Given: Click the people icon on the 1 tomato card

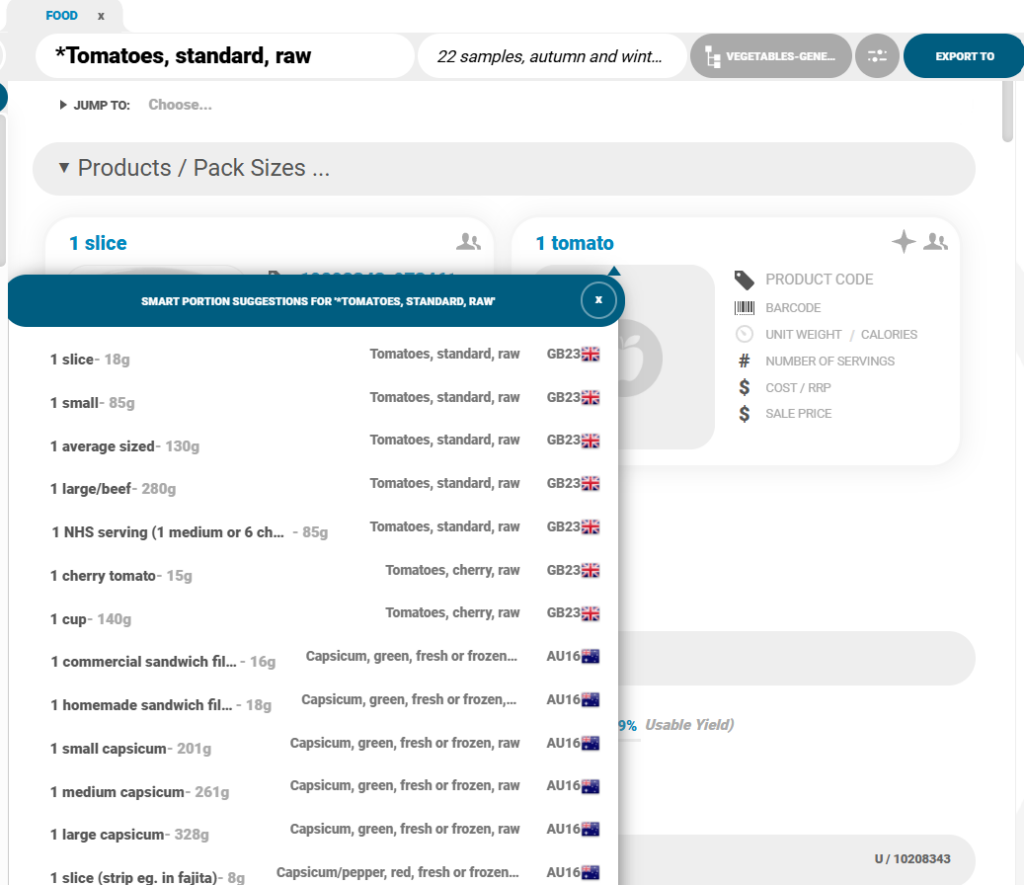Looking at the screenshot, I should point(936,242).
